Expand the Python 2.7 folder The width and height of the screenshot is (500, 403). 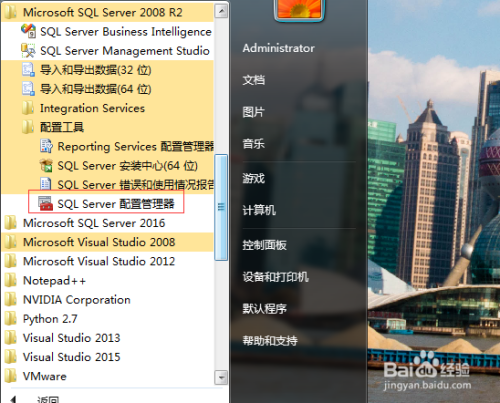coord(107,319)
